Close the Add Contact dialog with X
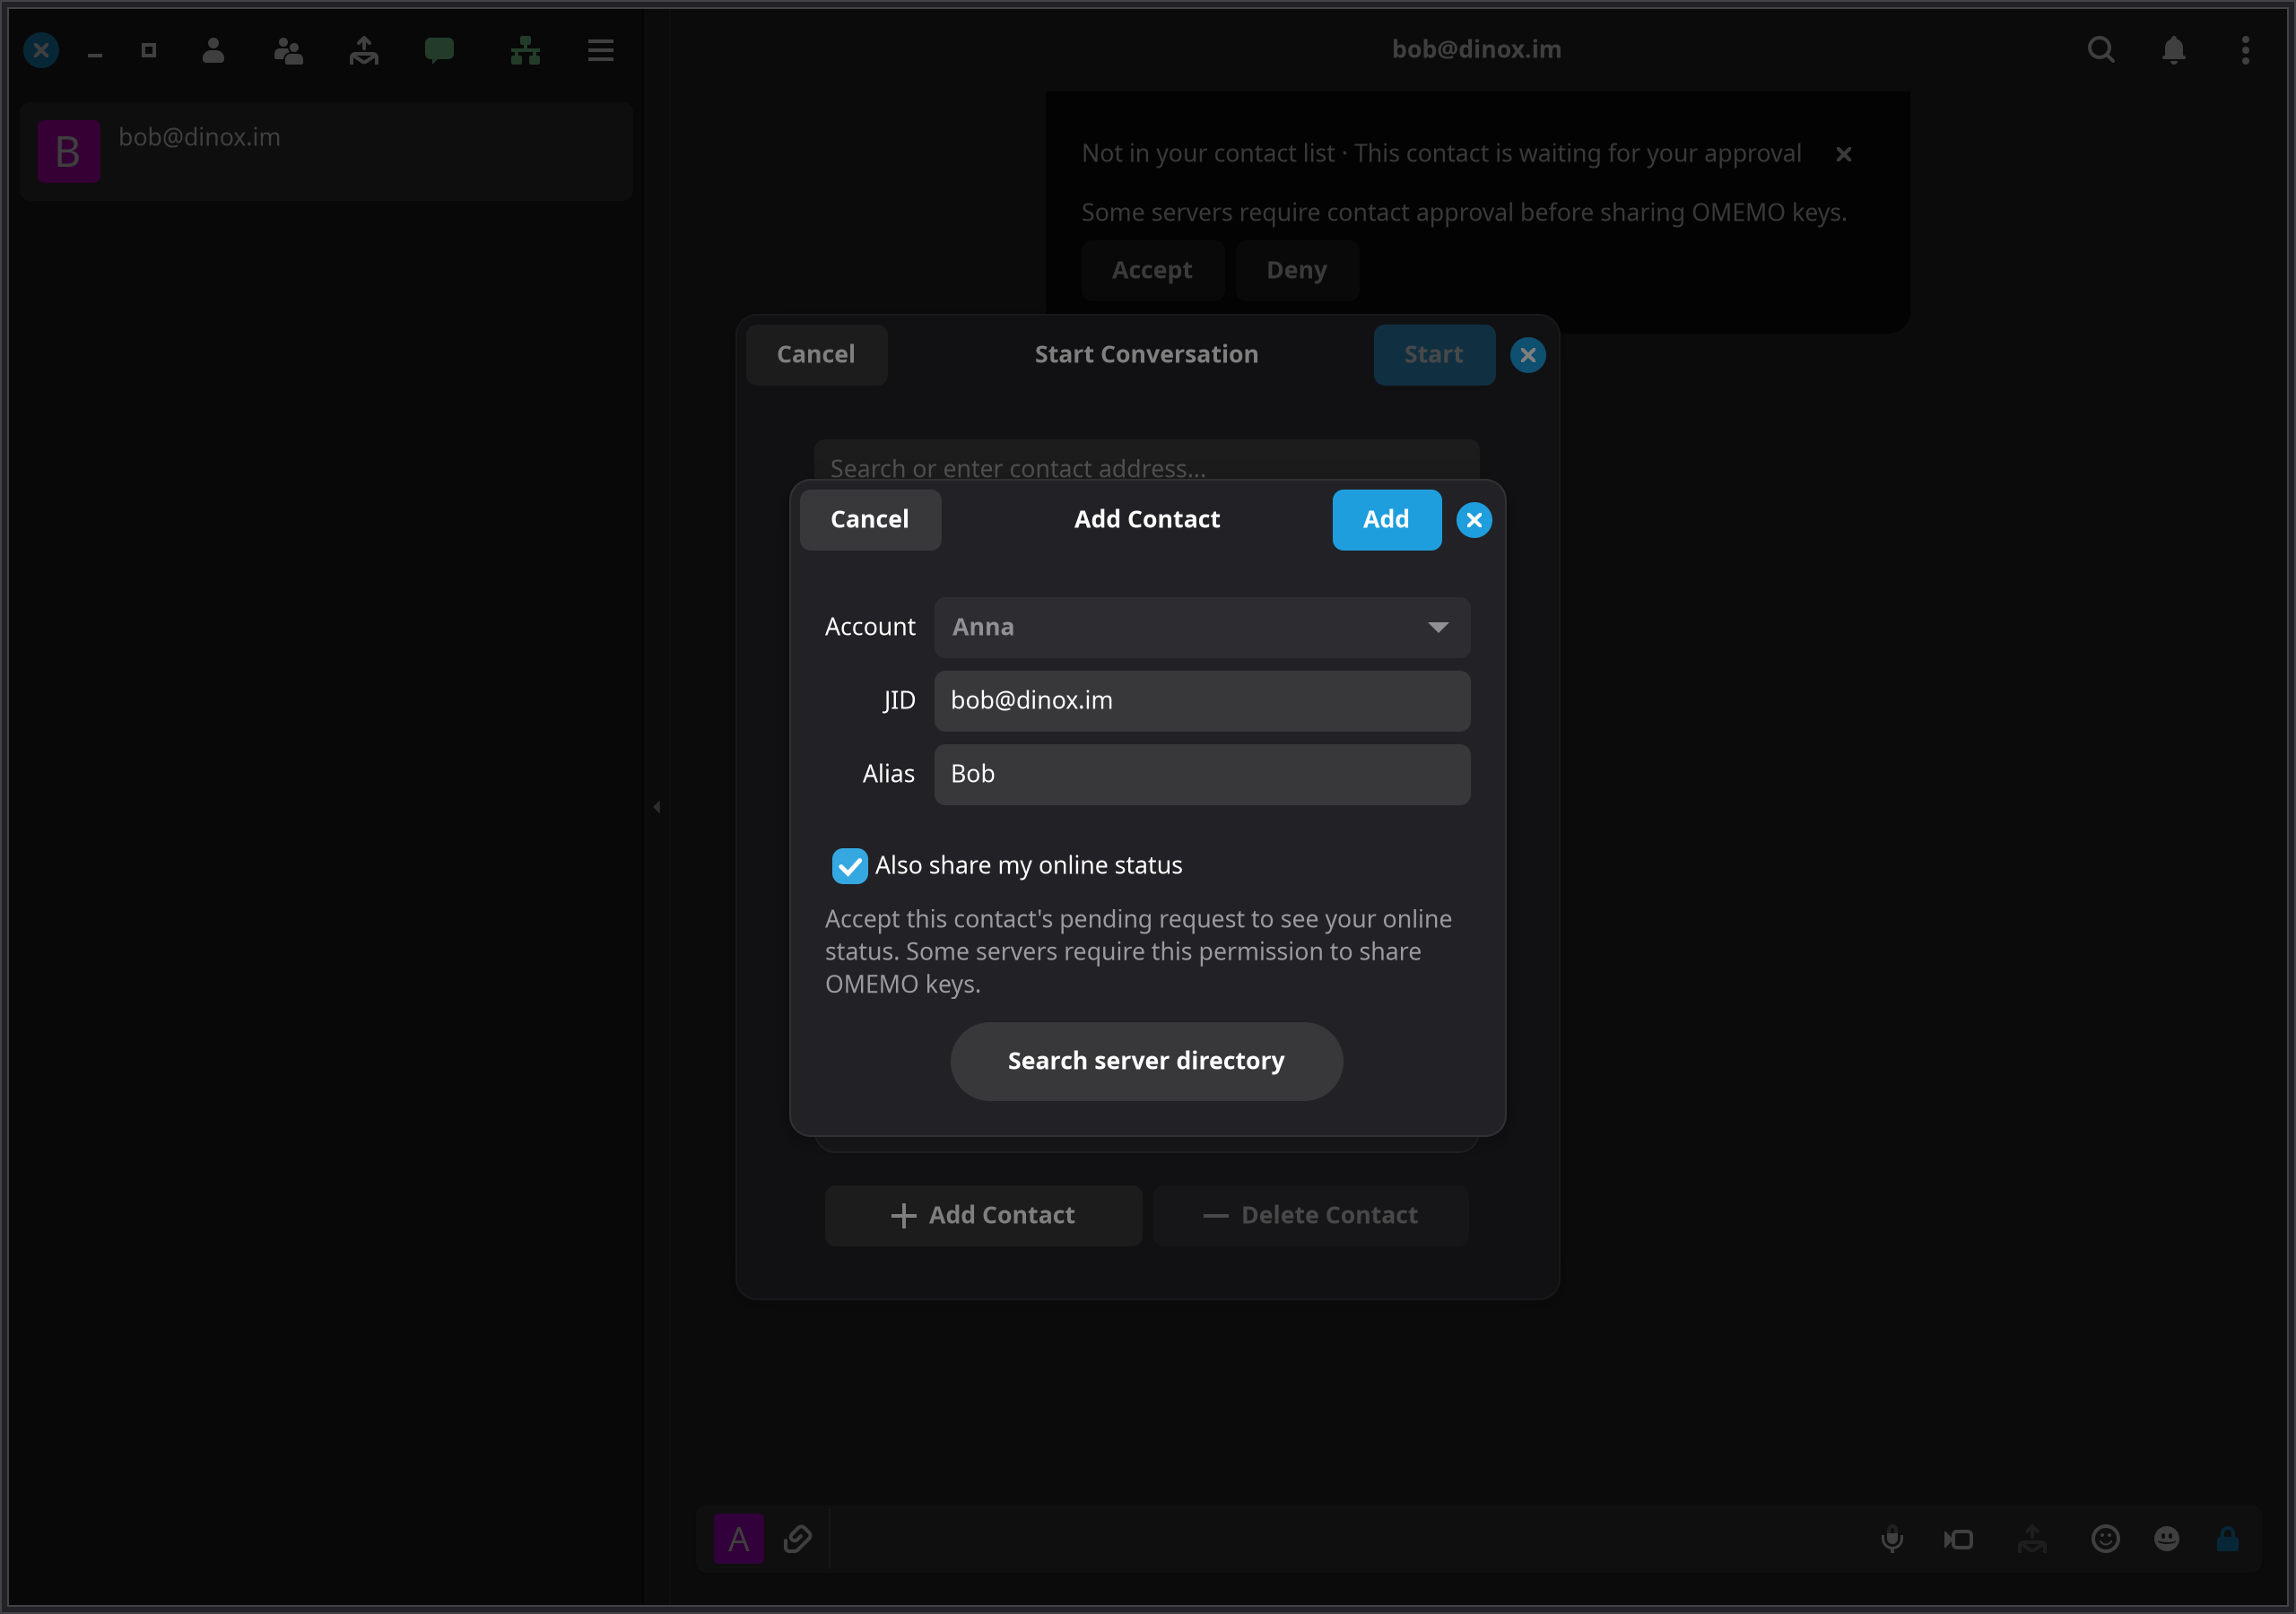This screenshot has height=1614, width=2296. coord(1473,520)
